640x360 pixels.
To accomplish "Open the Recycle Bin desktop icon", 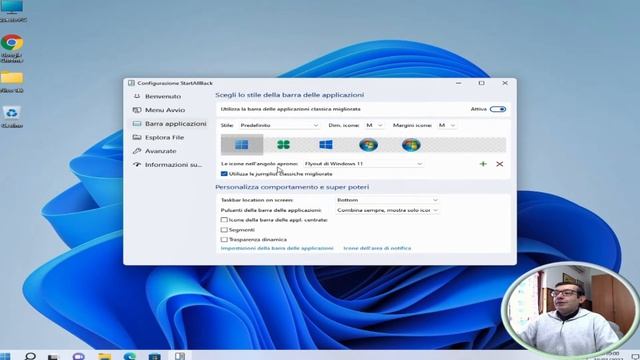I will click(x=12, y=117).
